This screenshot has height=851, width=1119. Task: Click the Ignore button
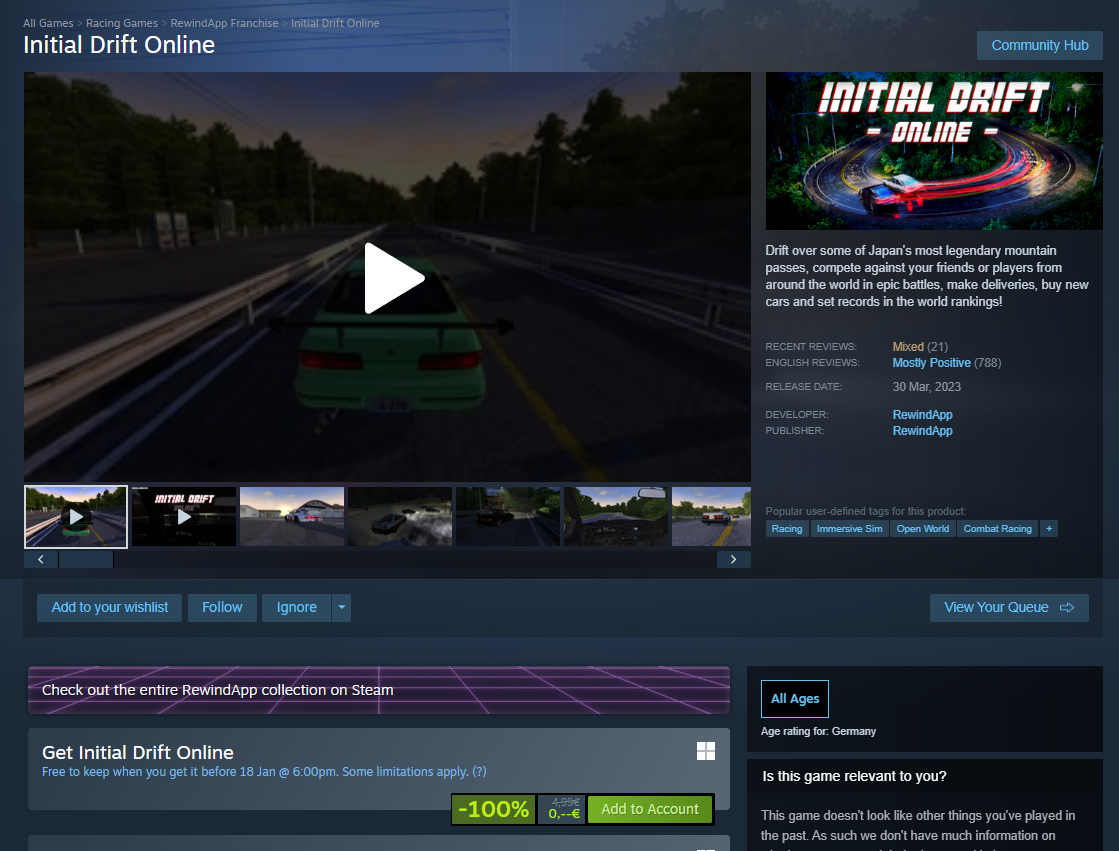point(296,607)
